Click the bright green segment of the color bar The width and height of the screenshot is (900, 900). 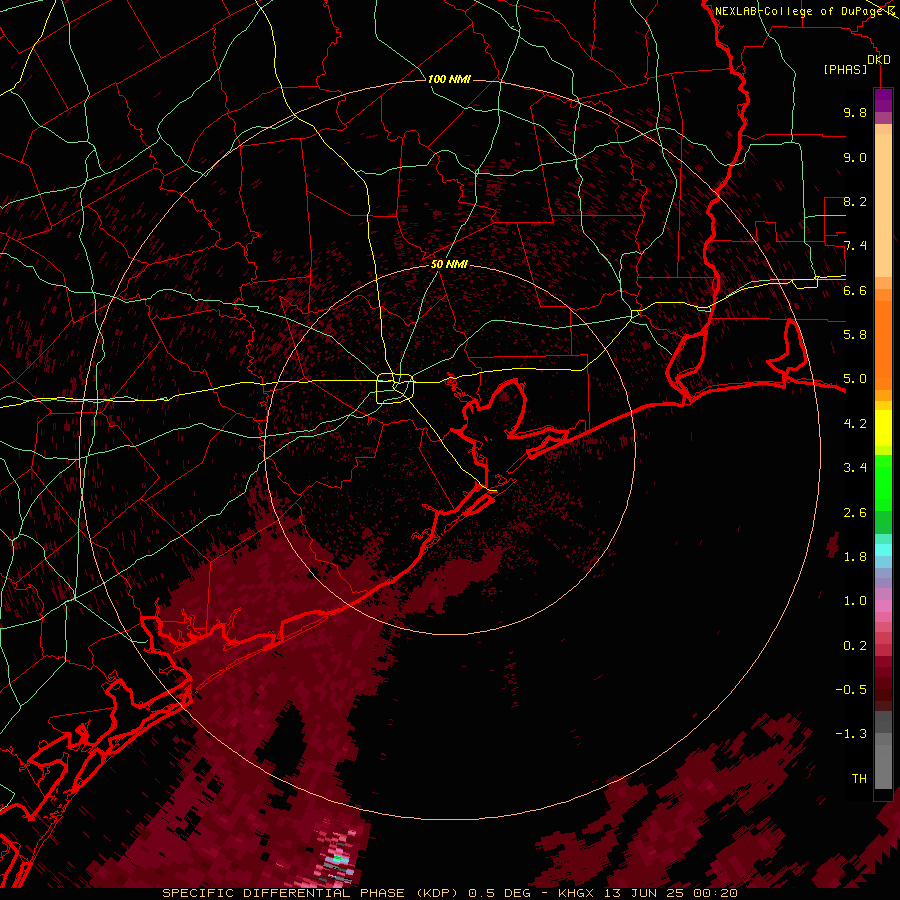[883, 482]
